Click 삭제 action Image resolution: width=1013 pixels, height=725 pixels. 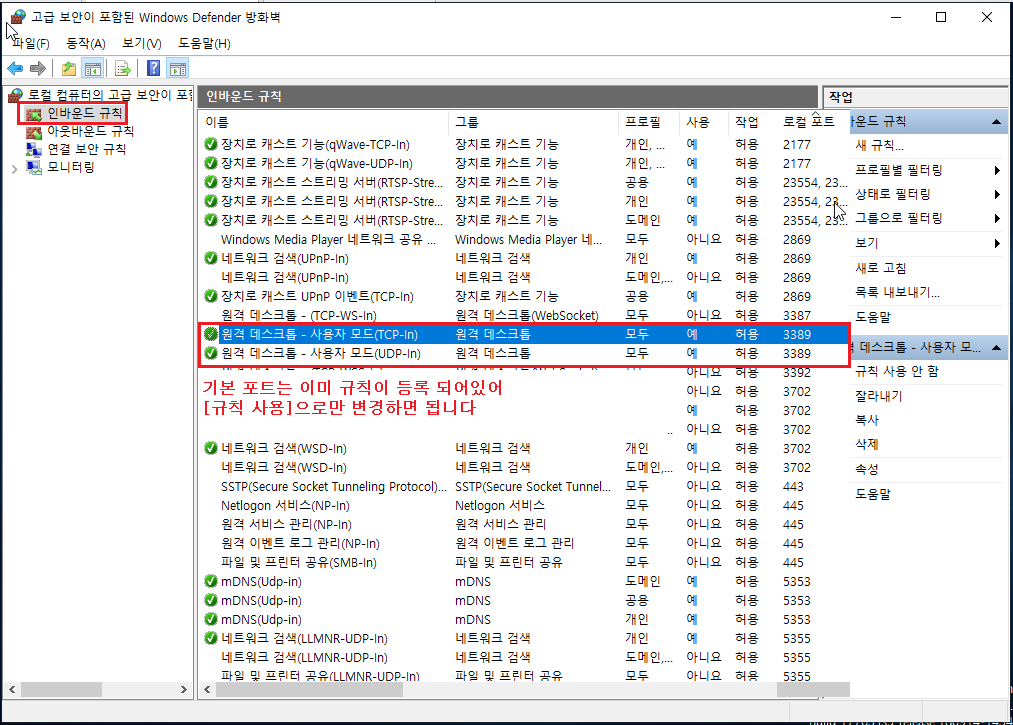(x=867, y=445)
